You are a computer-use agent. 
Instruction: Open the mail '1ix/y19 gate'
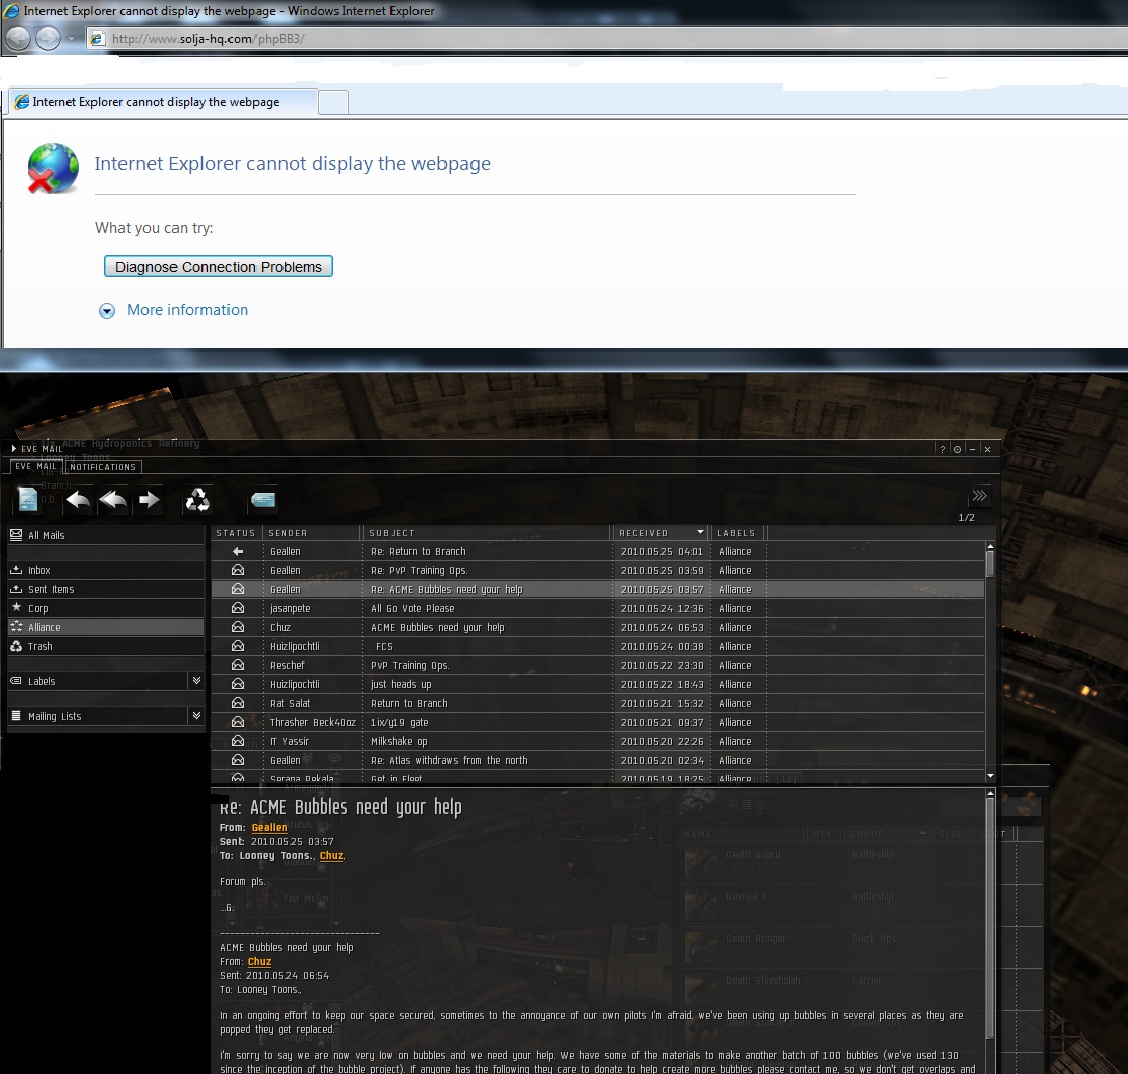tap(598, 722)
